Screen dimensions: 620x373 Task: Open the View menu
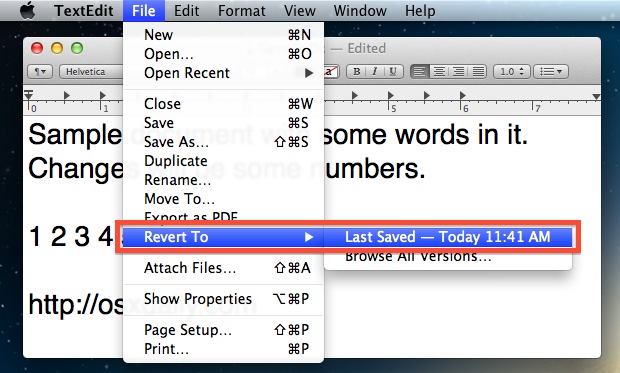(300, 11)
